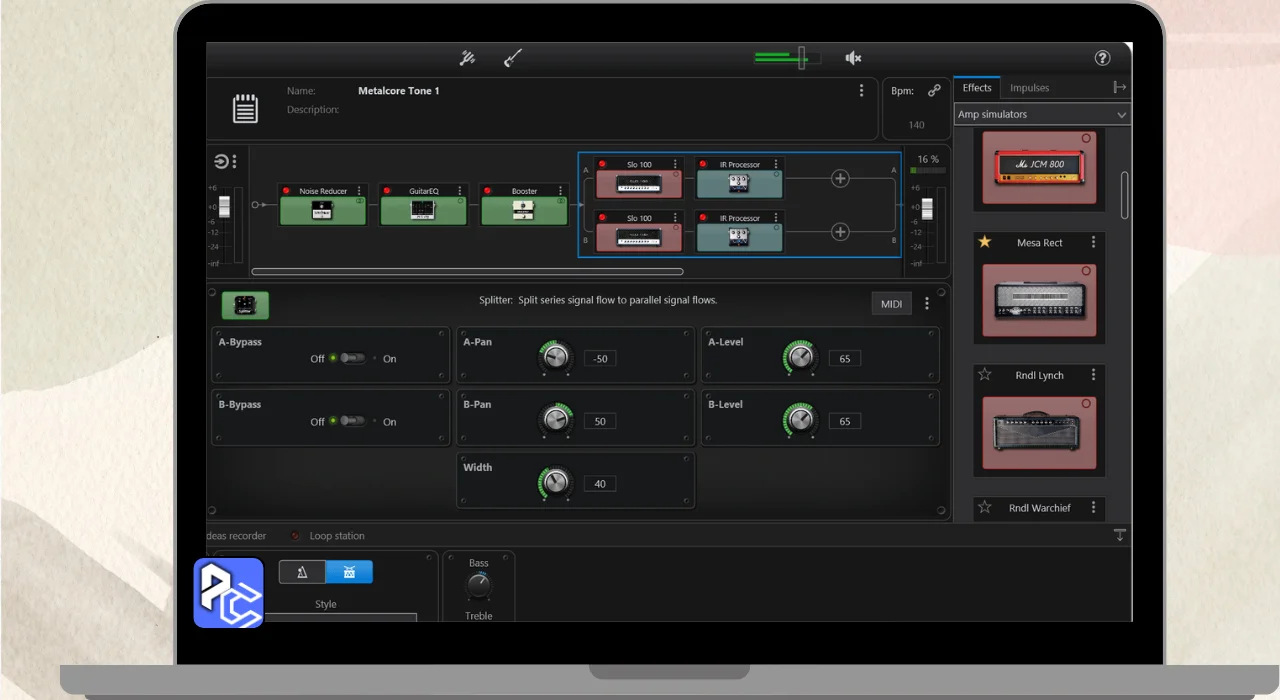The height and width of the screenshot is (700, 1280).
Task: Open the help question mark icon
Action: point(1103,58)
